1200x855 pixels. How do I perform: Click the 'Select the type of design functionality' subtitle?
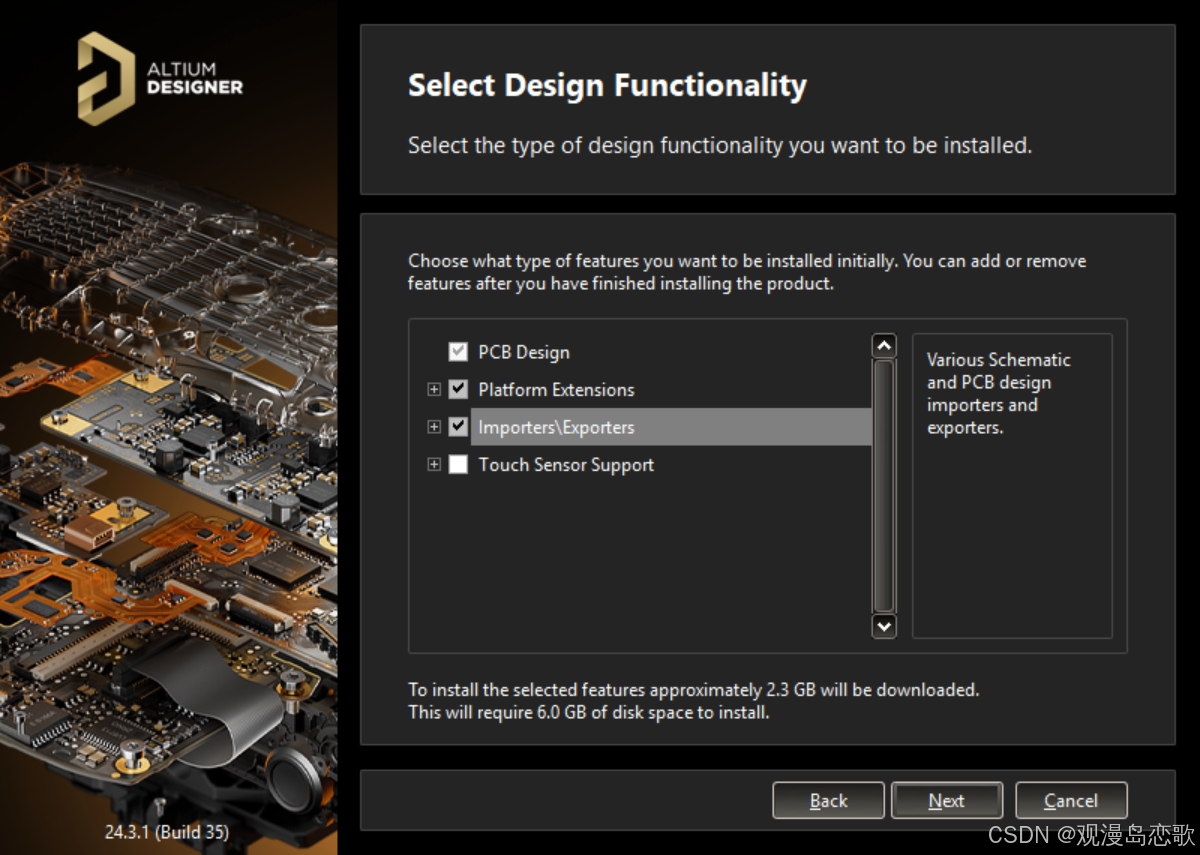pyautogui.click(x=720, y=145)
